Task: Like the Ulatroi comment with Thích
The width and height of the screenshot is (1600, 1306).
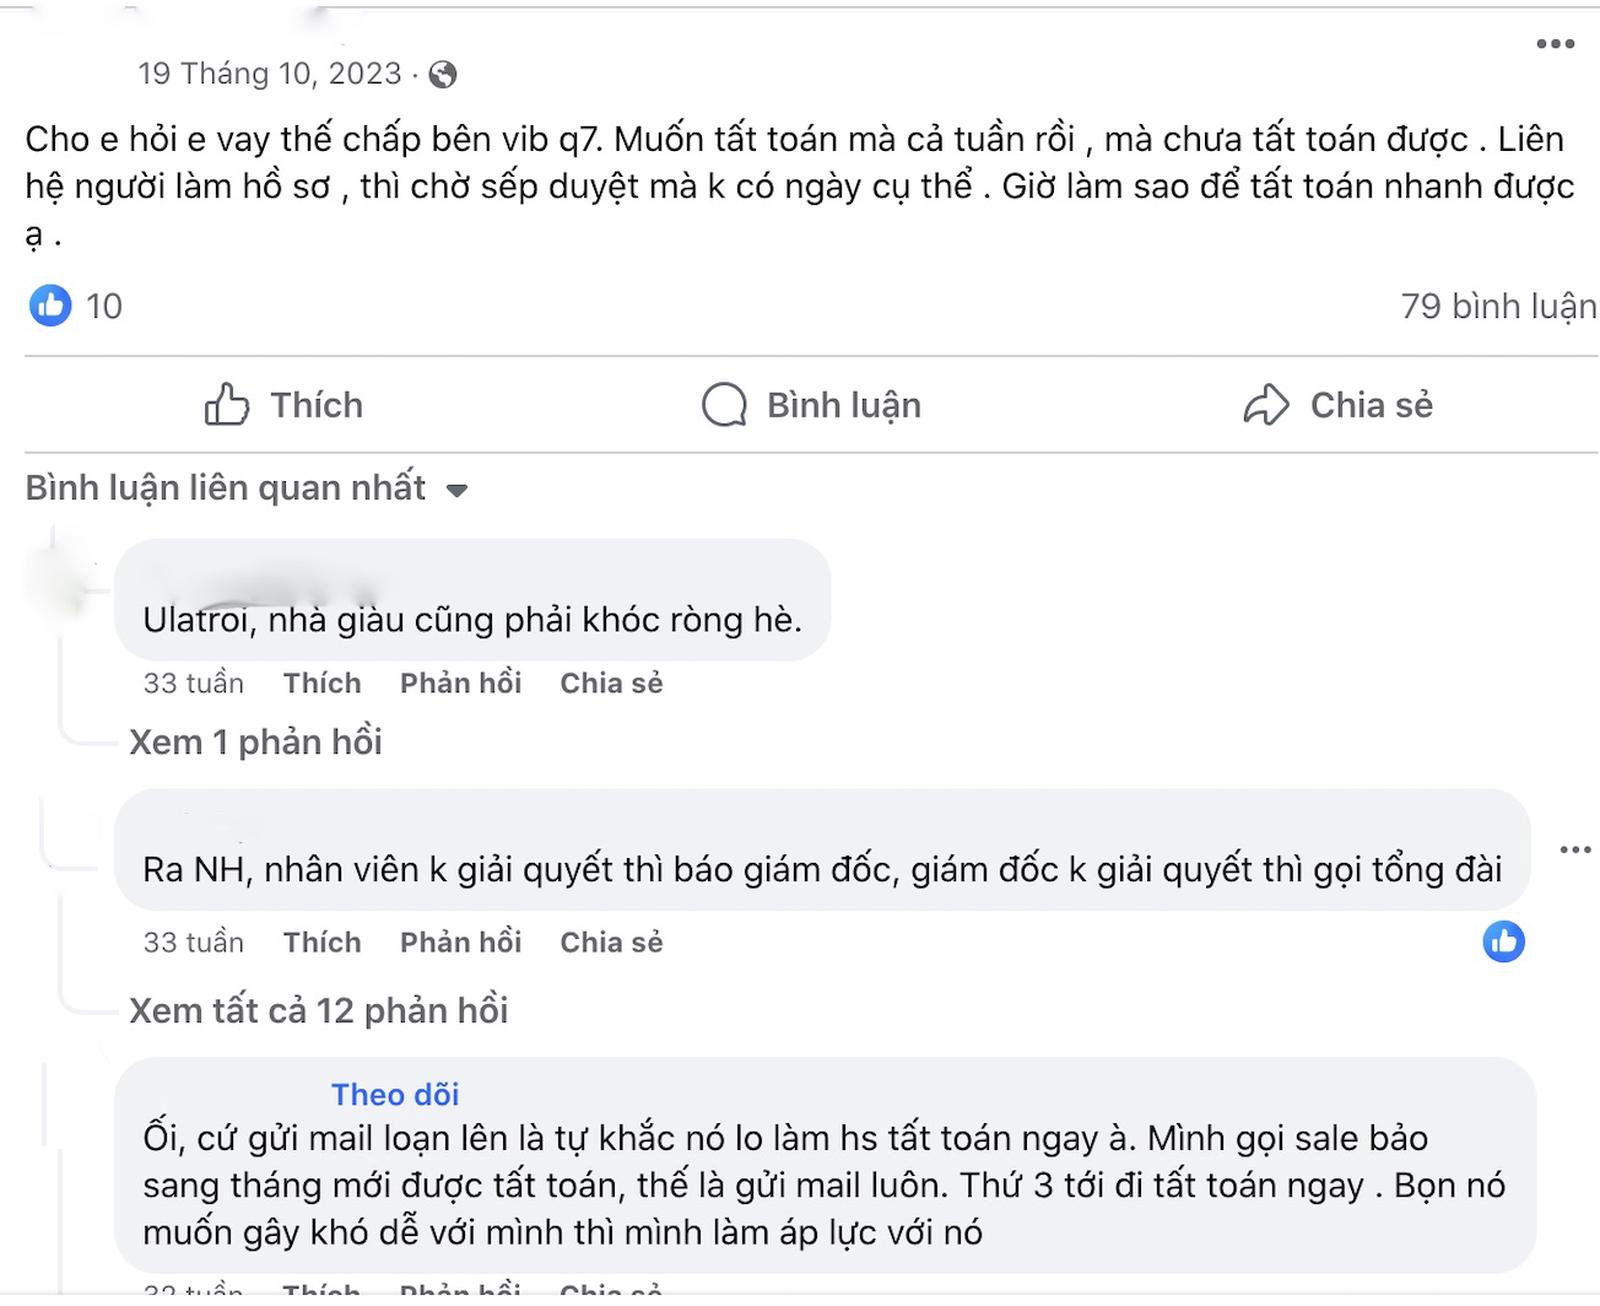Action: pyautogui.click(x=321, y=683)
